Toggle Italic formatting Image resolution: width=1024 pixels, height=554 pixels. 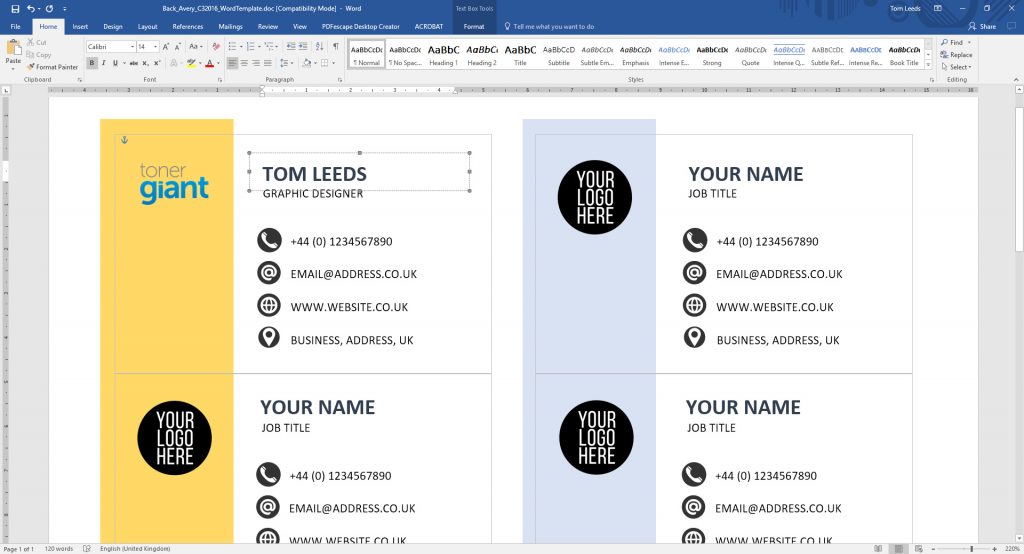103,63
